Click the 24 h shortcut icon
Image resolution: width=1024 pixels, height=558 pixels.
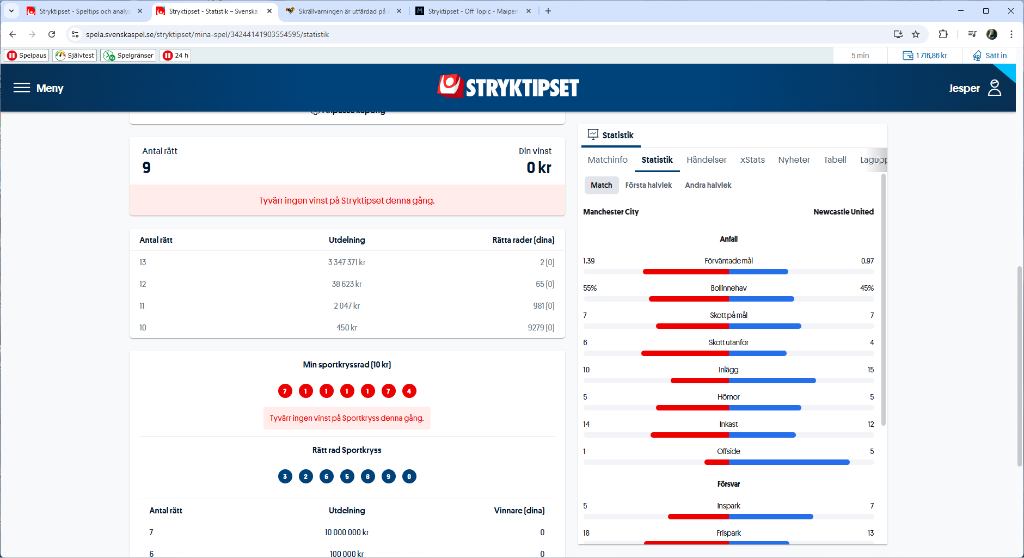[176, 55]
